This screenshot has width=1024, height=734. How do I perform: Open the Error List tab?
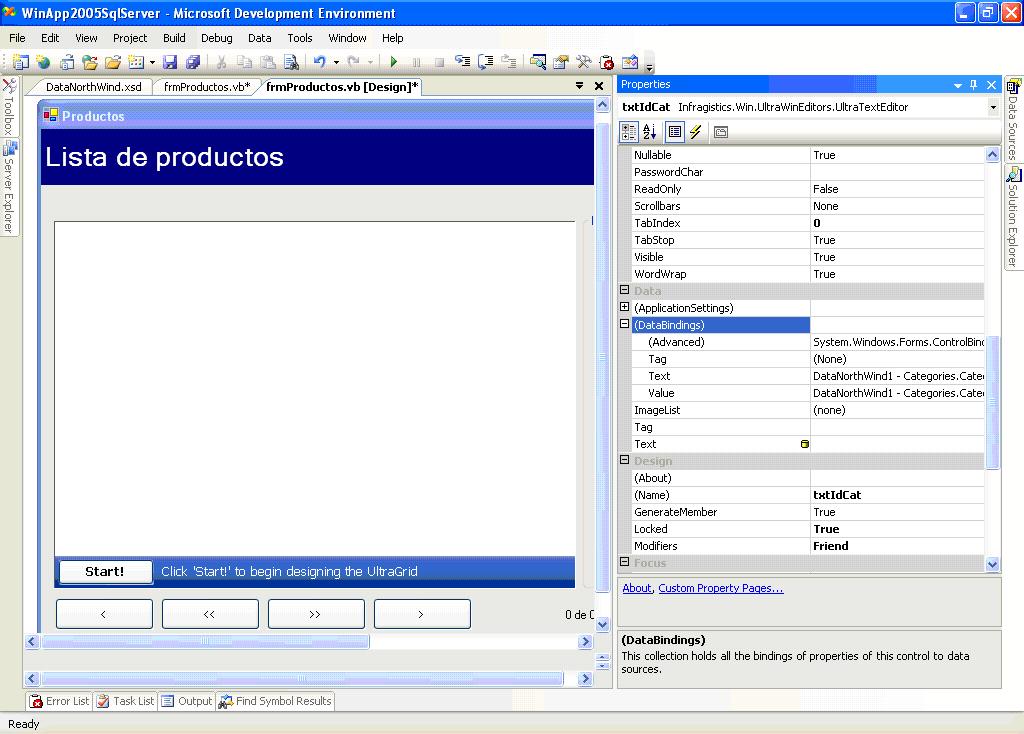[60, 701]
